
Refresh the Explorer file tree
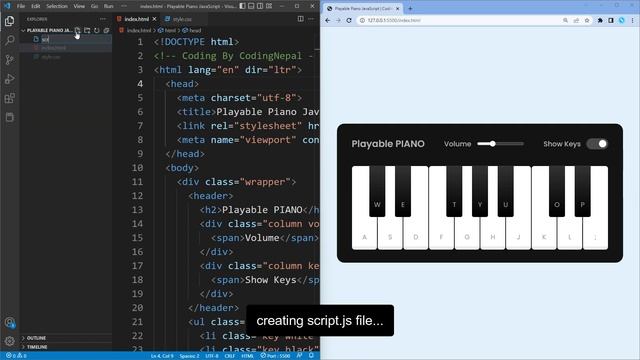(x=97, y=30)
